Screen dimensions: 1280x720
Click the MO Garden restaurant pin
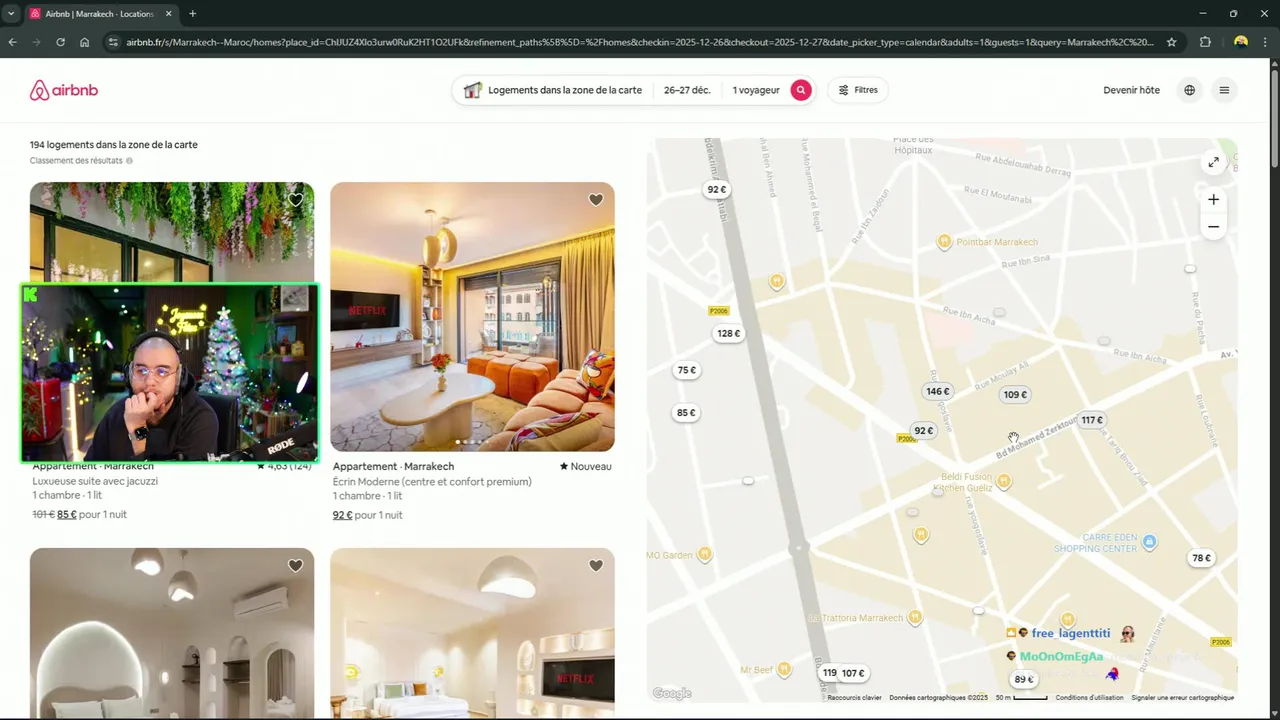[x=705, y=554]
